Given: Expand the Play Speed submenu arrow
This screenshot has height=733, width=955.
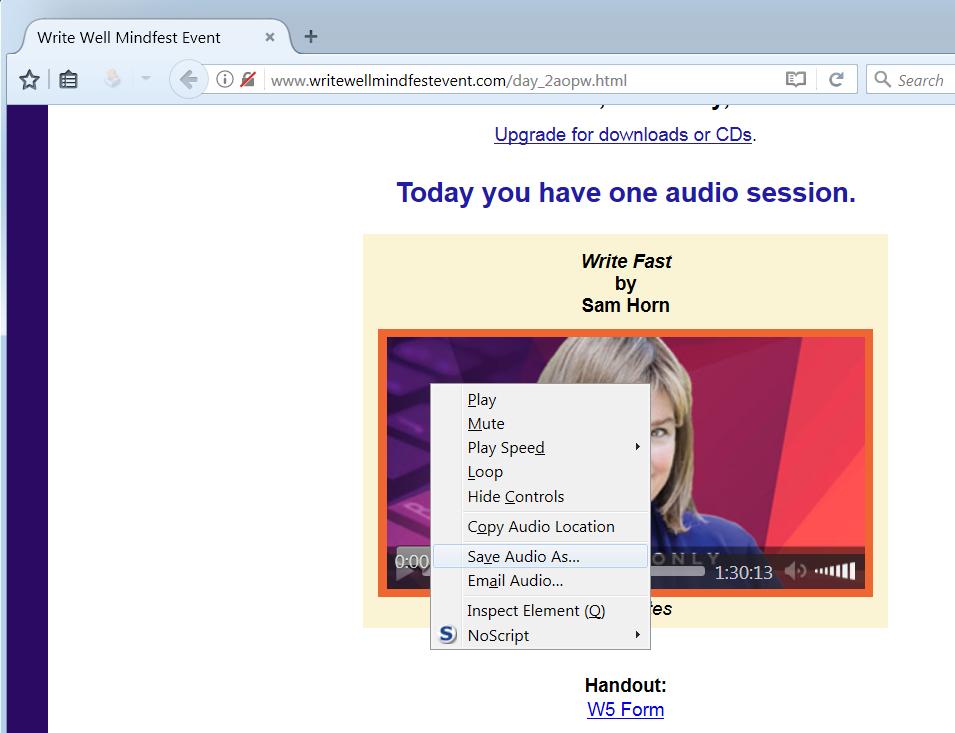Looking at the screenshot, I should (x=637, y=447).
